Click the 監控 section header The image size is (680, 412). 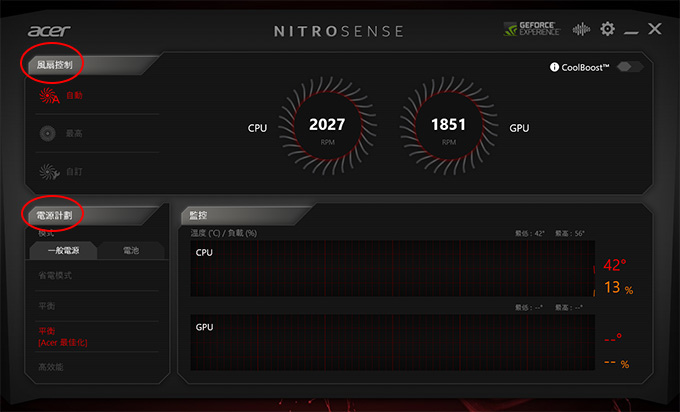[198, 215]
